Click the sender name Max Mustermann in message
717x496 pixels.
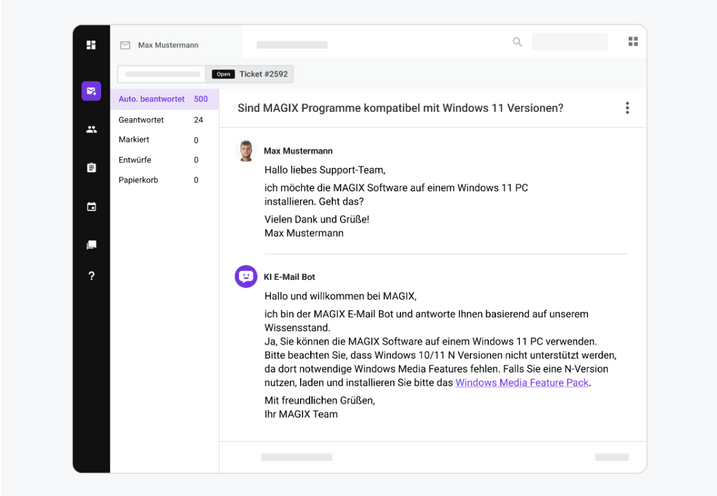coord(298,151)
